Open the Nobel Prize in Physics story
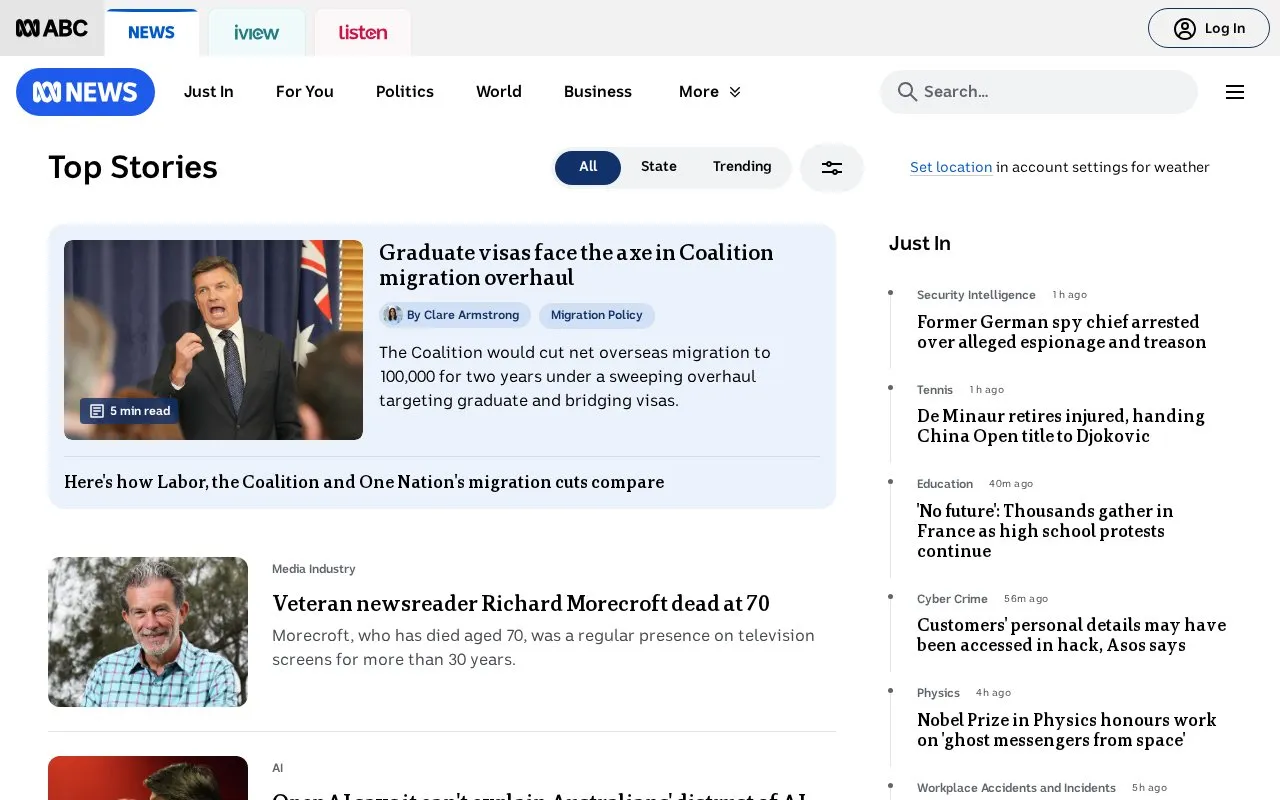 click(1067, 730)
